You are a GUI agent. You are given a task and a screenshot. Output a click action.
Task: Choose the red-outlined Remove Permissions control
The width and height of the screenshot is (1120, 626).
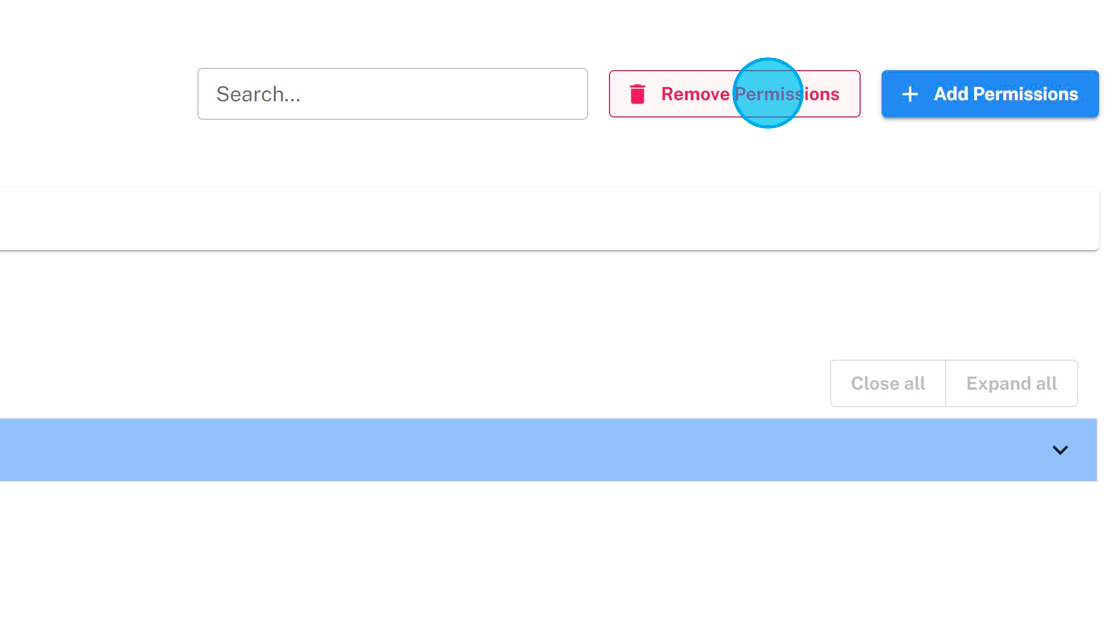click(x=734, y=94)
